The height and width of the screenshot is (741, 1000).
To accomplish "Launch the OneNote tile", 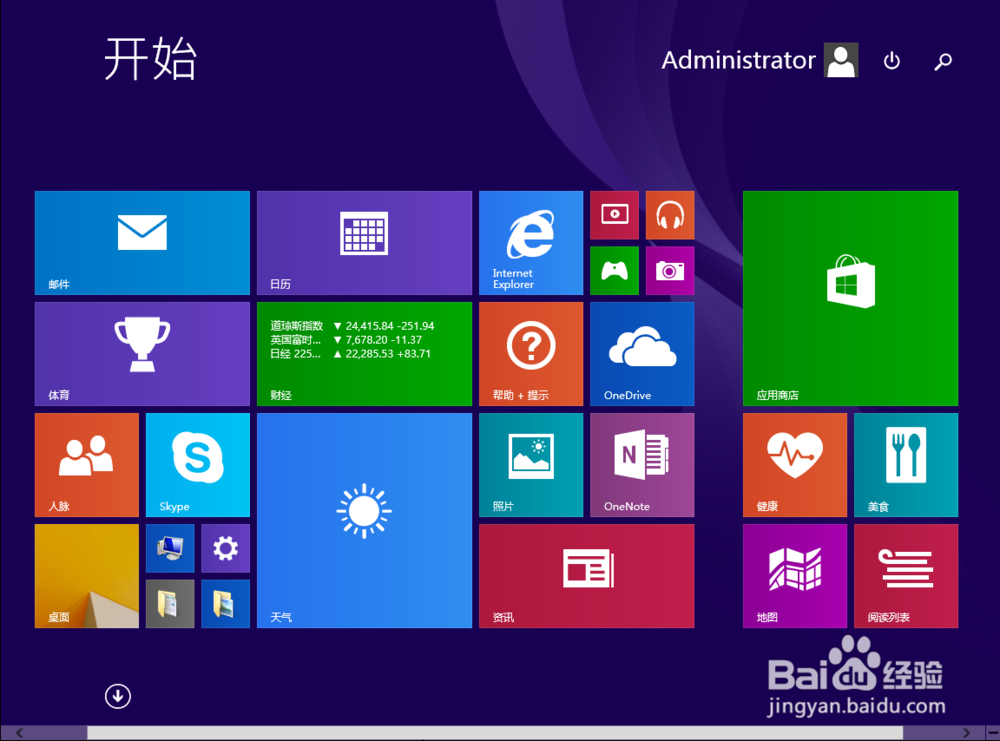I will tap(642, 465).
